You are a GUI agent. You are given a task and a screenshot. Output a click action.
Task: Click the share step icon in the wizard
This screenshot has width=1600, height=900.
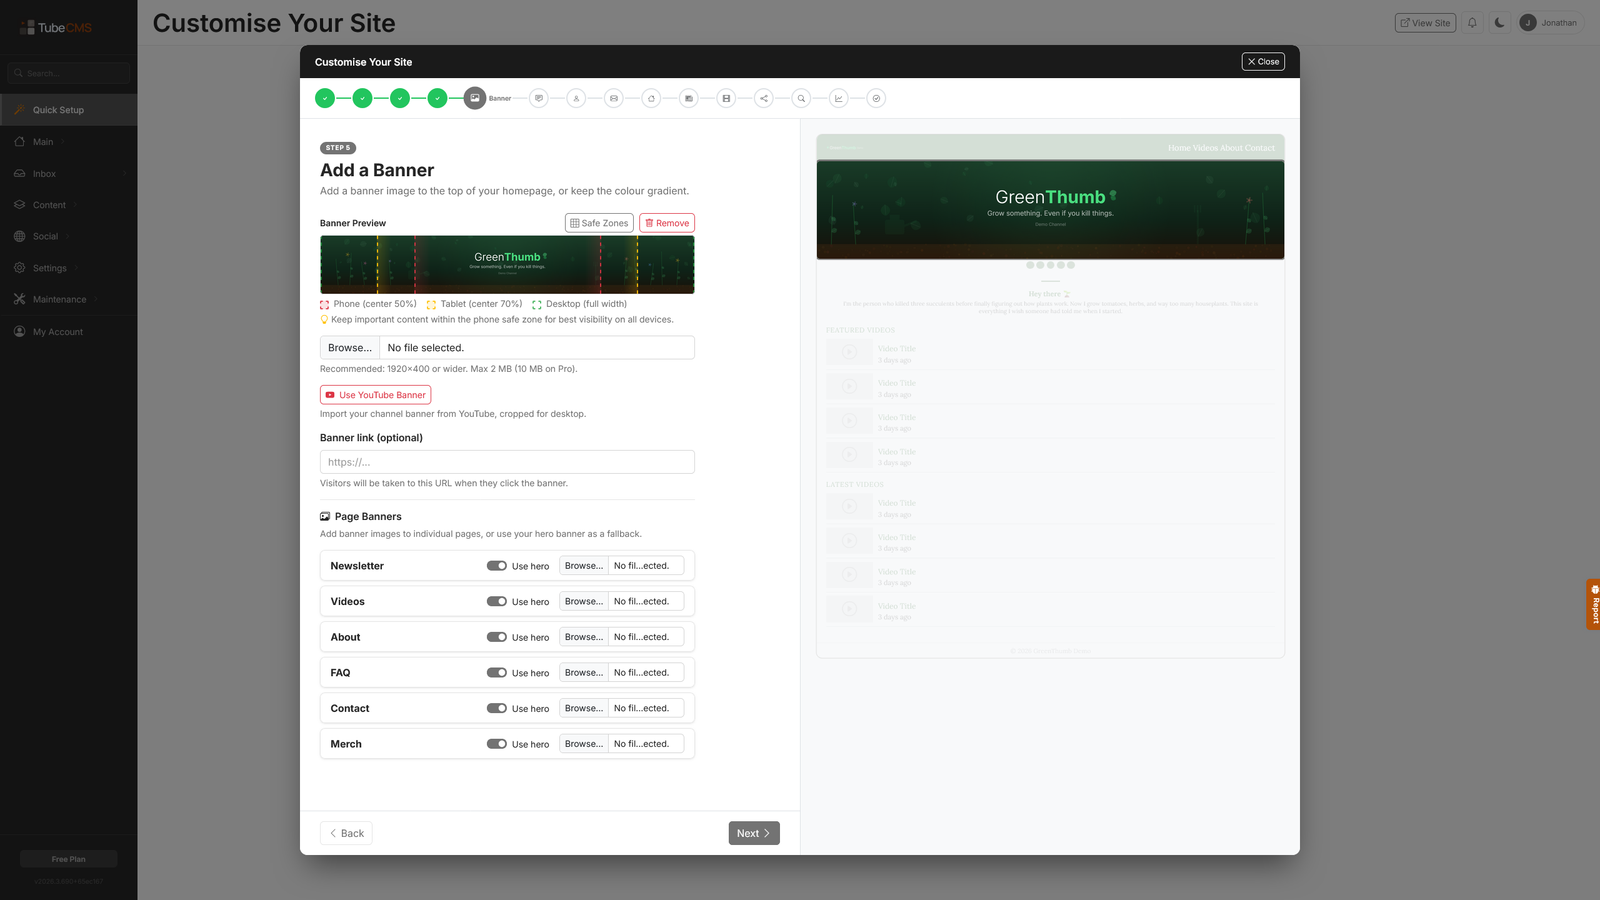764,98
